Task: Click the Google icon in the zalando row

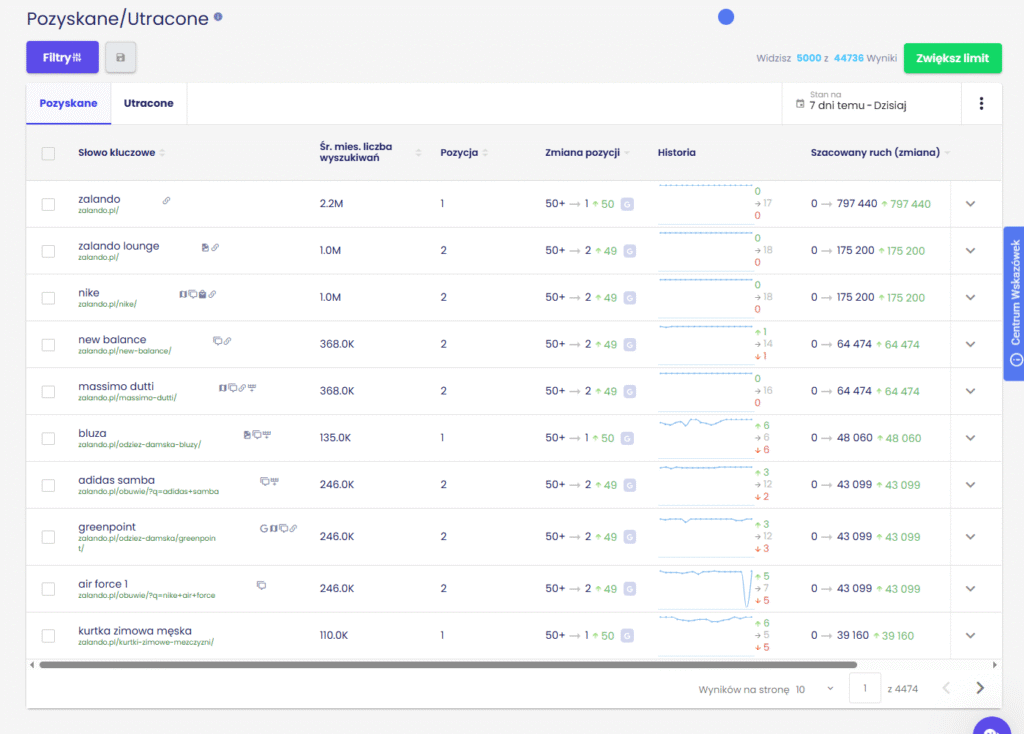Action: [627, 204]
